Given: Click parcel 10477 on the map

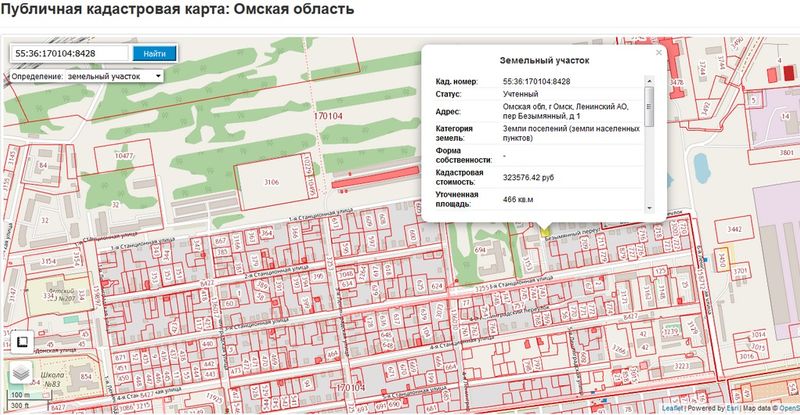Looking at the screenshot, I should (x=124, y=157).
